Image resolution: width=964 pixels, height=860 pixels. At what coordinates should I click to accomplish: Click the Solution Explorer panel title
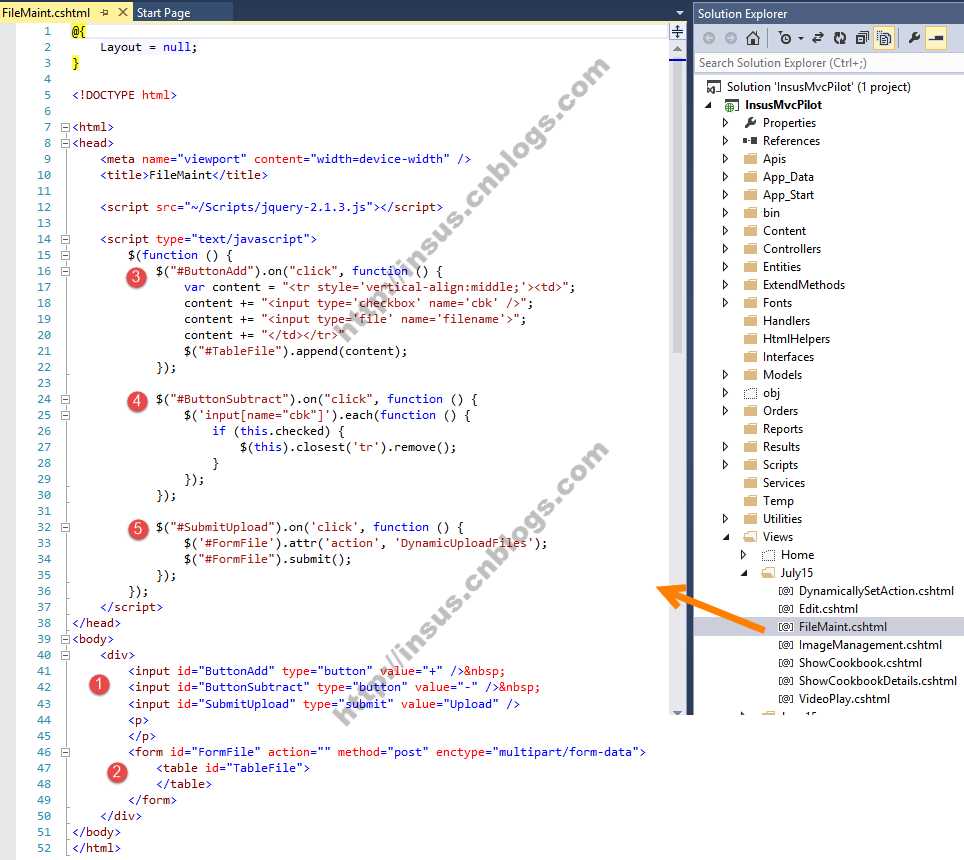[x=742, y=14]
